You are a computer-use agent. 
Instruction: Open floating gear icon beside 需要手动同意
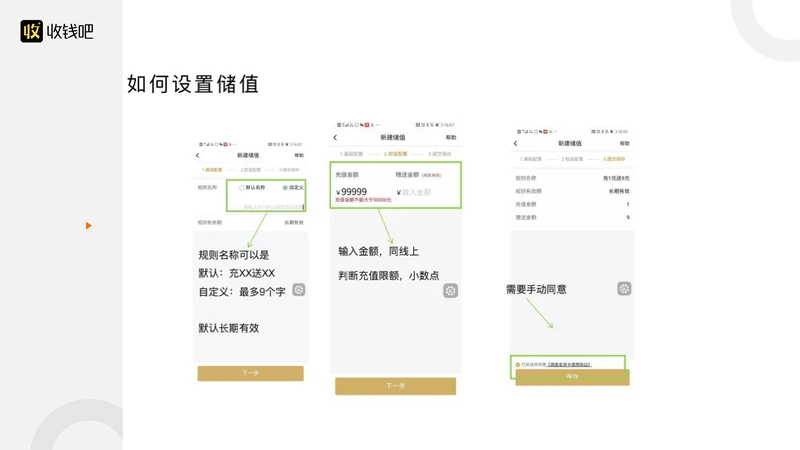(624, 289)
